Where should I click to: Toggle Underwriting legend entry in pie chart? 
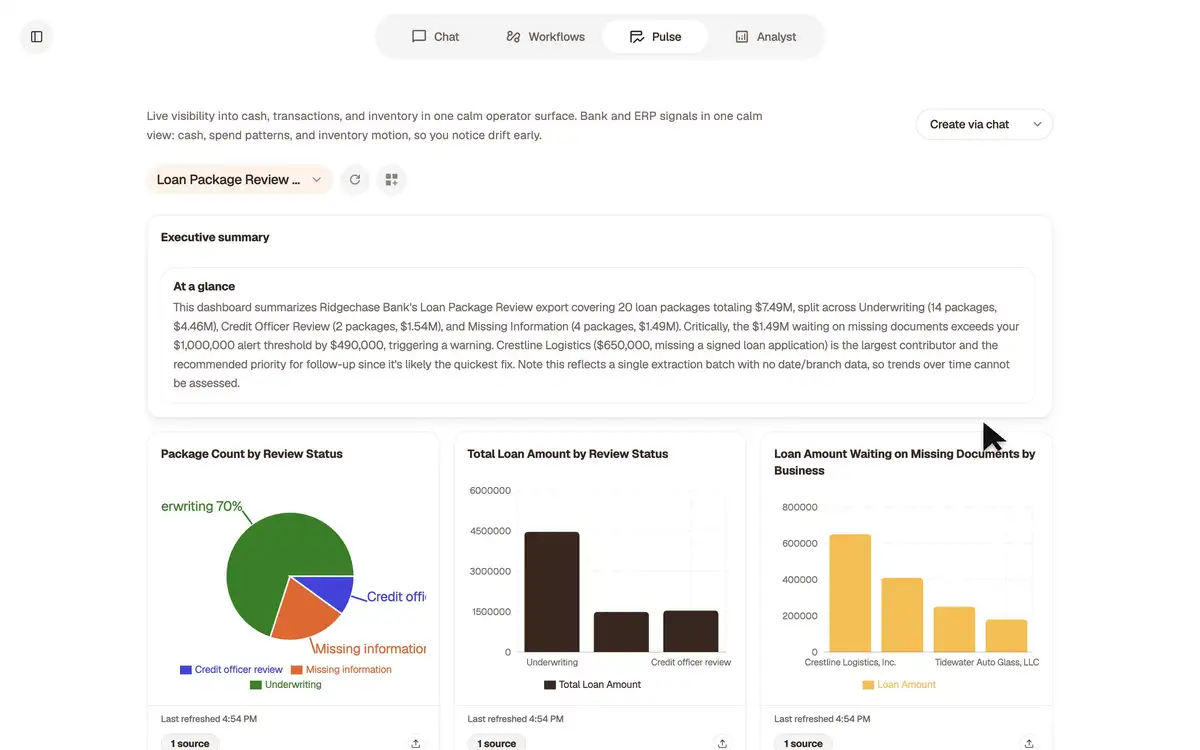(x=286, y=685)
